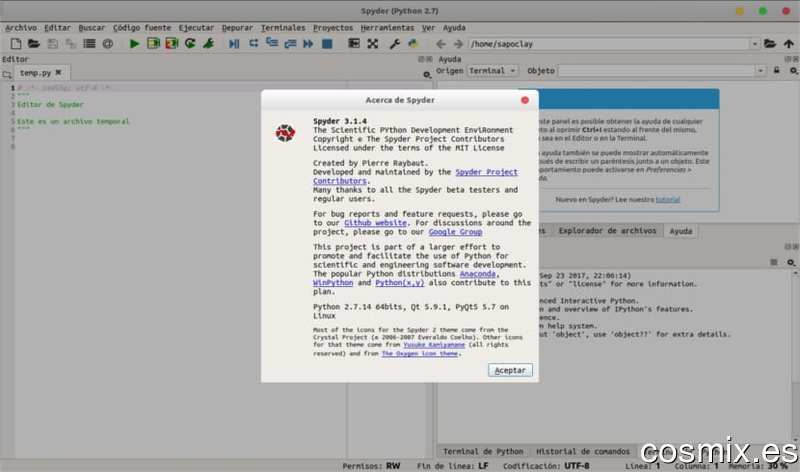Open the Editar menu
800x472 pixels.
[57, 28]
